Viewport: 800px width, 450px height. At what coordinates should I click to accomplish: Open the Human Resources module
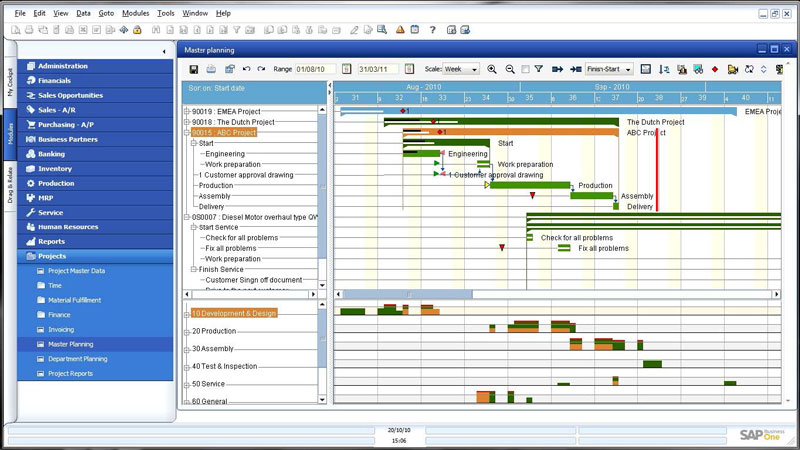coord(95,227)
